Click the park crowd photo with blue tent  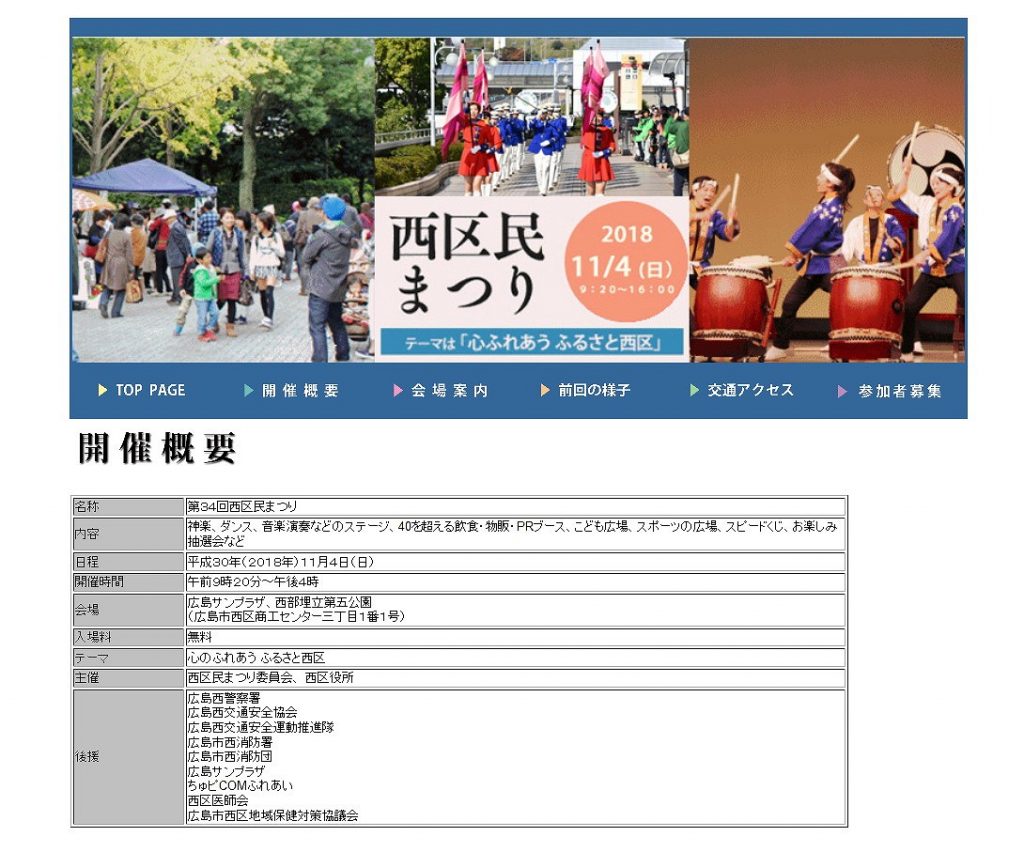pos(222,200)
